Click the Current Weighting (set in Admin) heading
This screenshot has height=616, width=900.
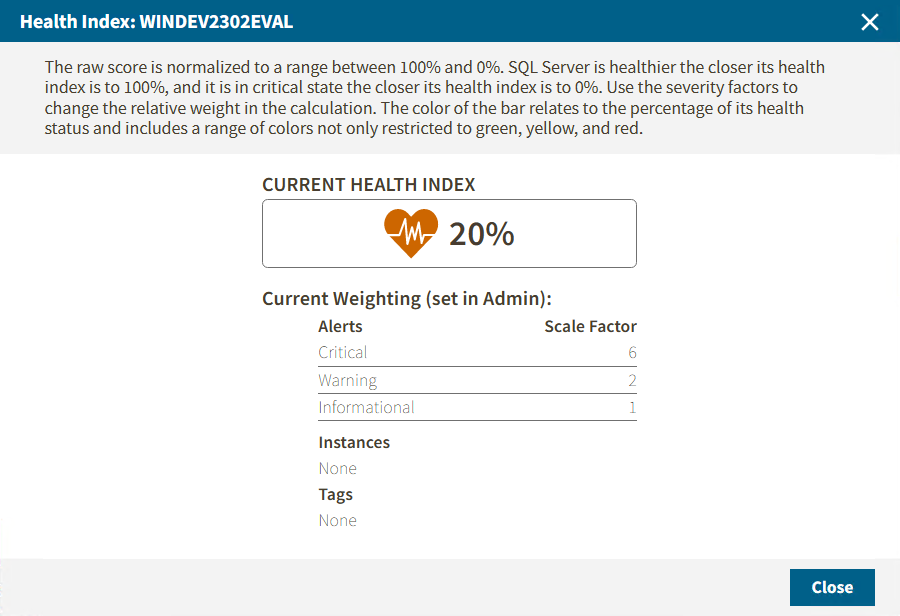pos(407,298)
